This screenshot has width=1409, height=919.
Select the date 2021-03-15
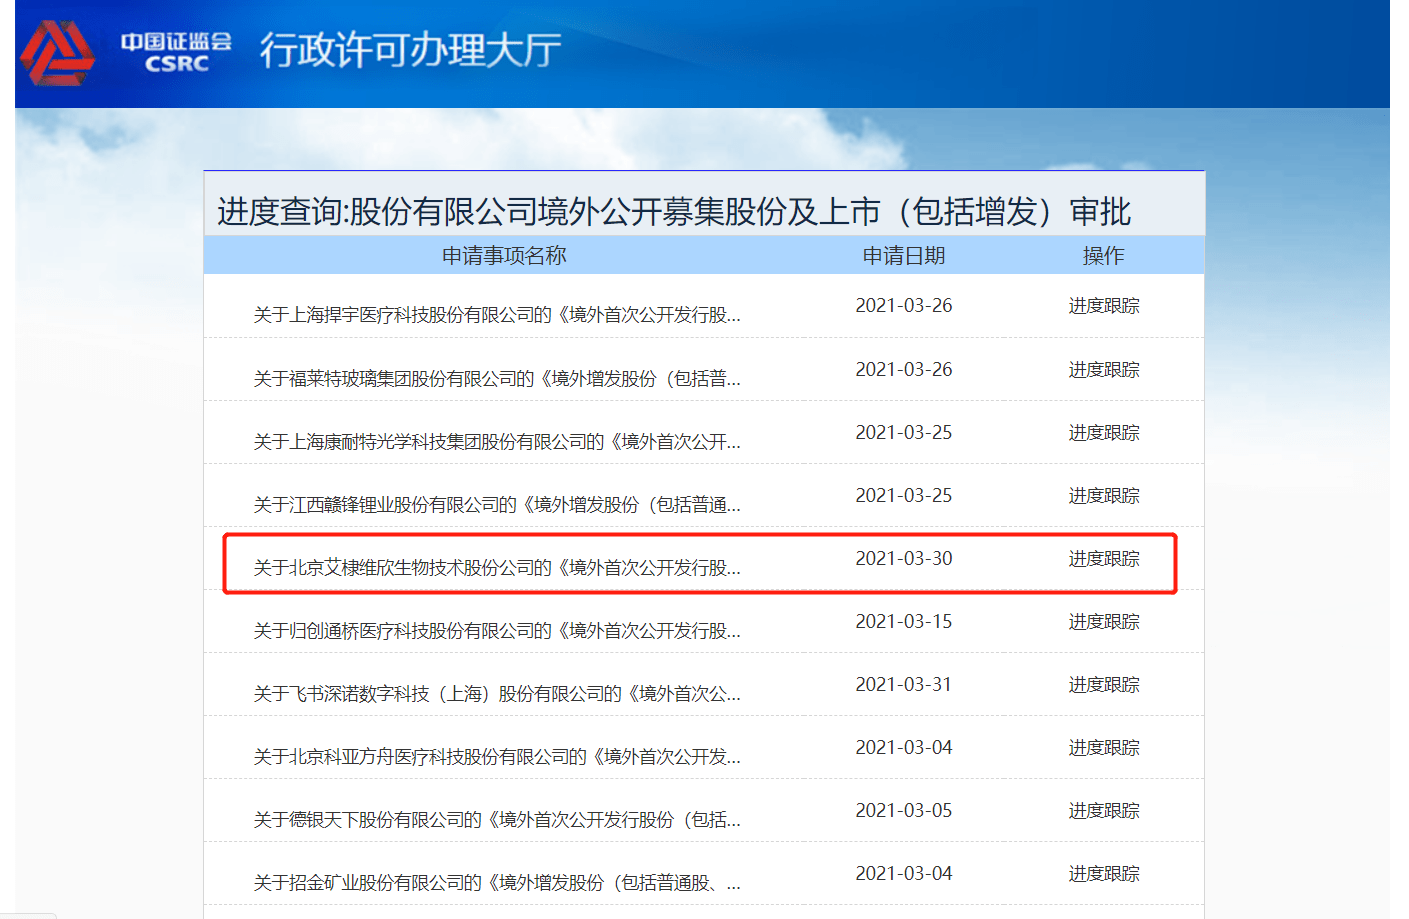tap(904, 622)
